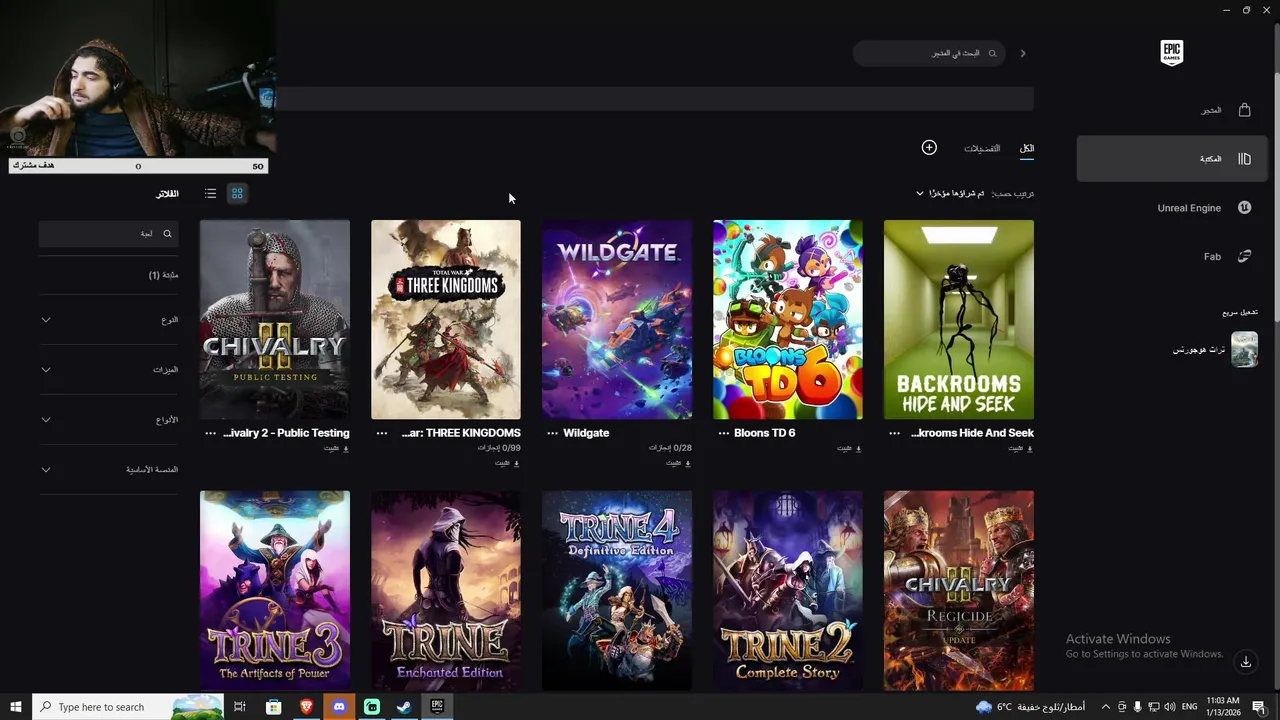Image resolution: width=1280 pixels, height=720 pixels.
Task: Click the Wildgate title text
Action: coord(586,433)
